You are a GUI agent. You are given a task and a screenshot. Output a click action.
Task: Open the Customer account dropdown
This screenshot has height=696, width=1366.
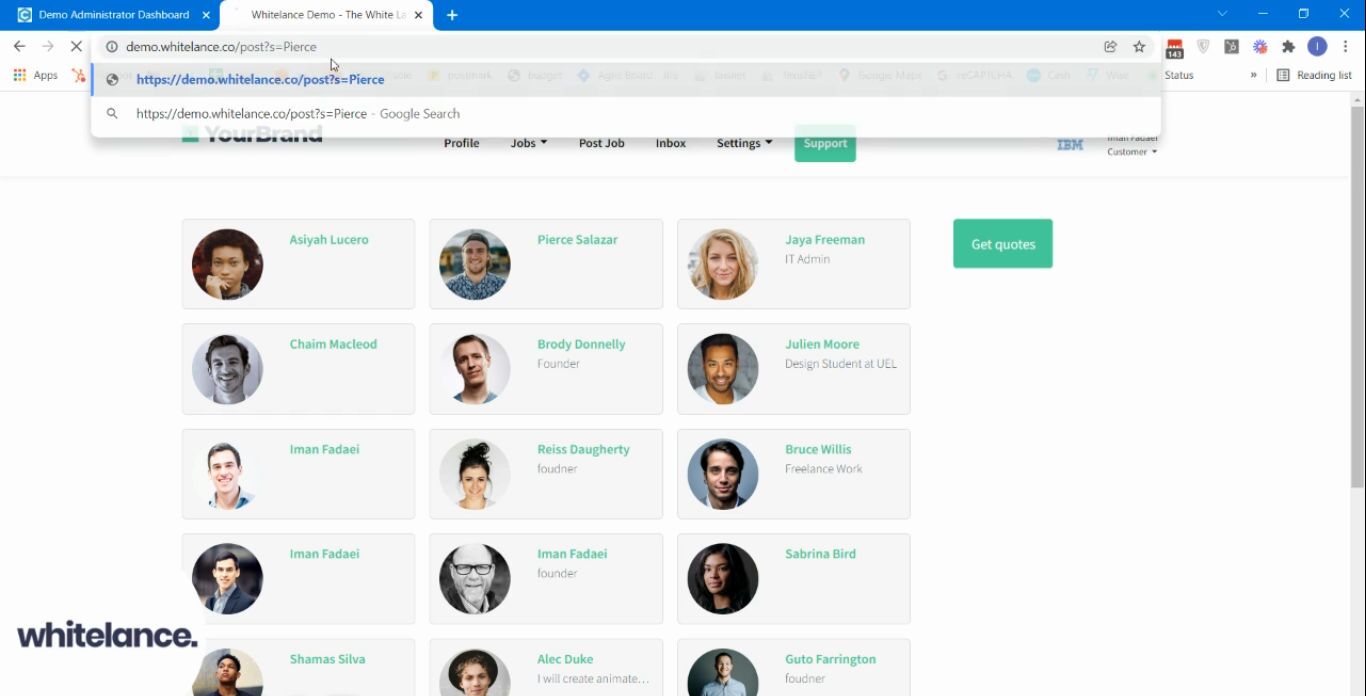(x=1132, y=152)
